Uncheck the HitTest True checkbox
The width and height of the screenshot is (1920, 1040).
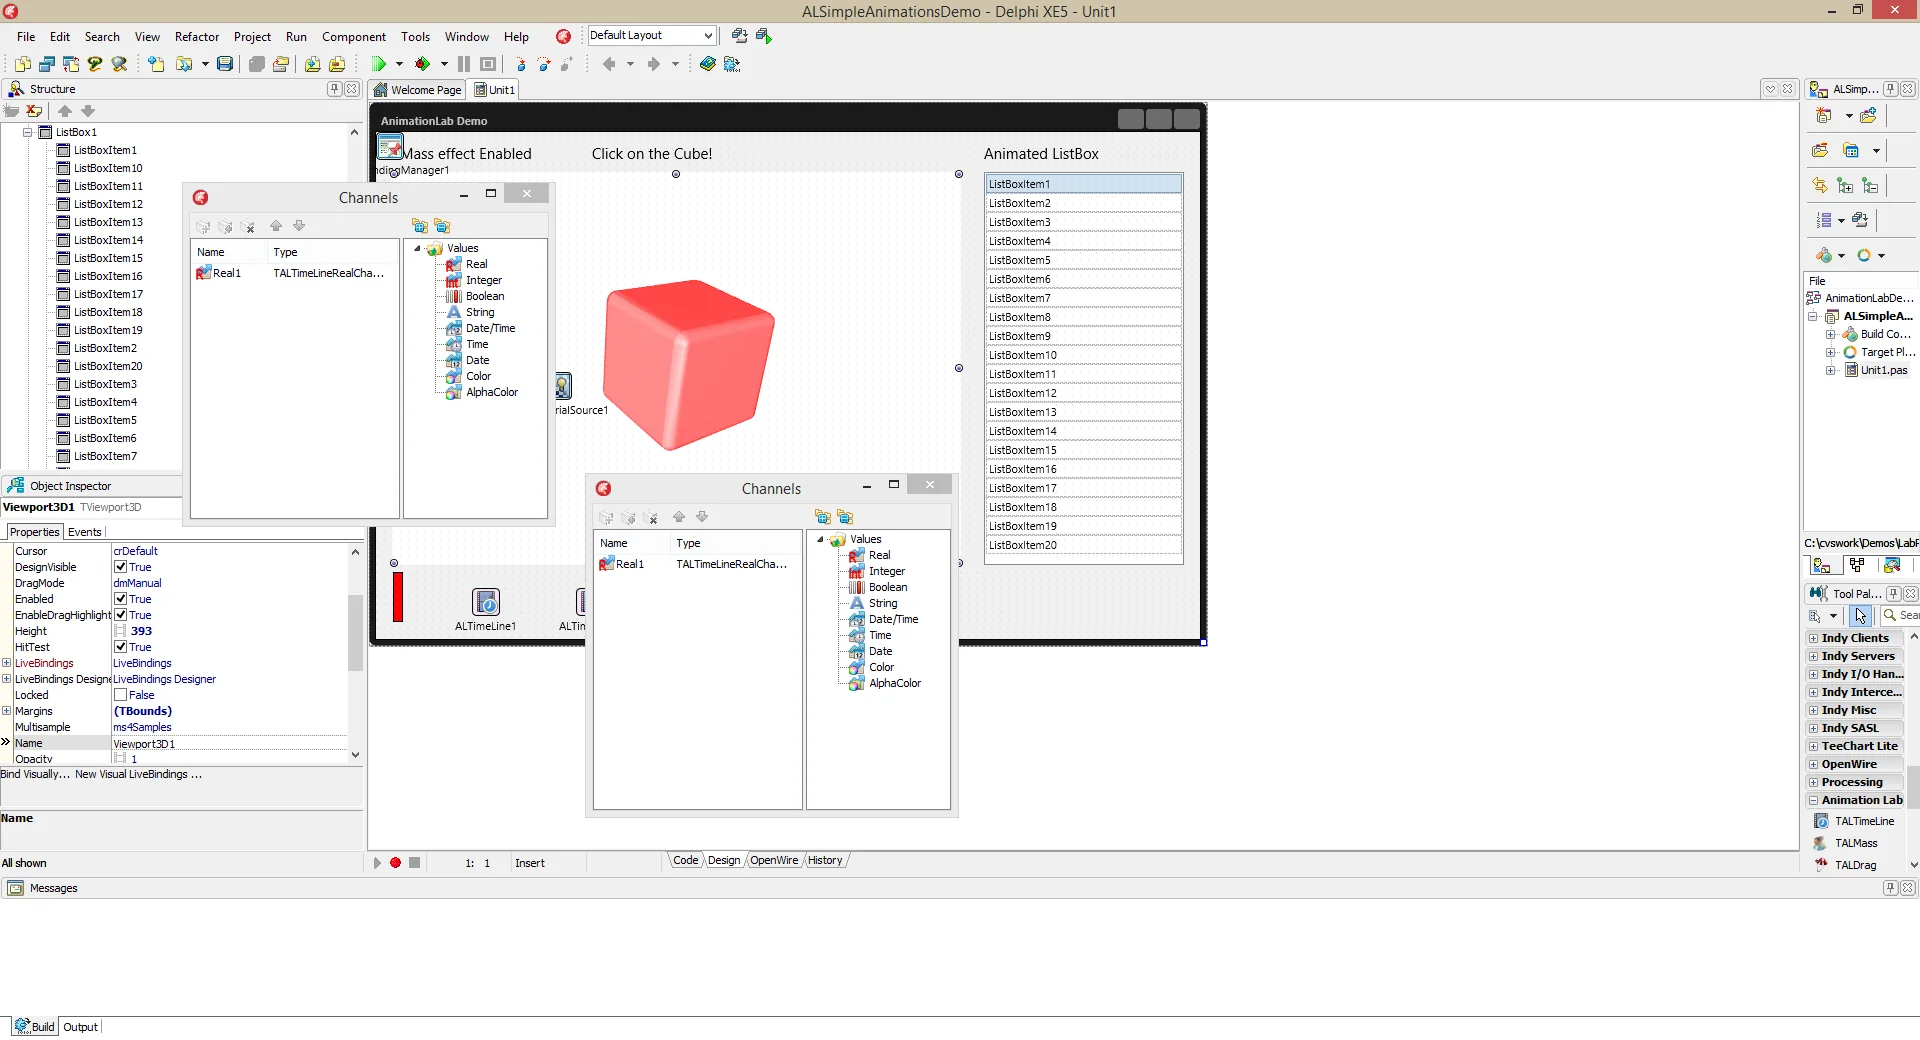(120, 647)
